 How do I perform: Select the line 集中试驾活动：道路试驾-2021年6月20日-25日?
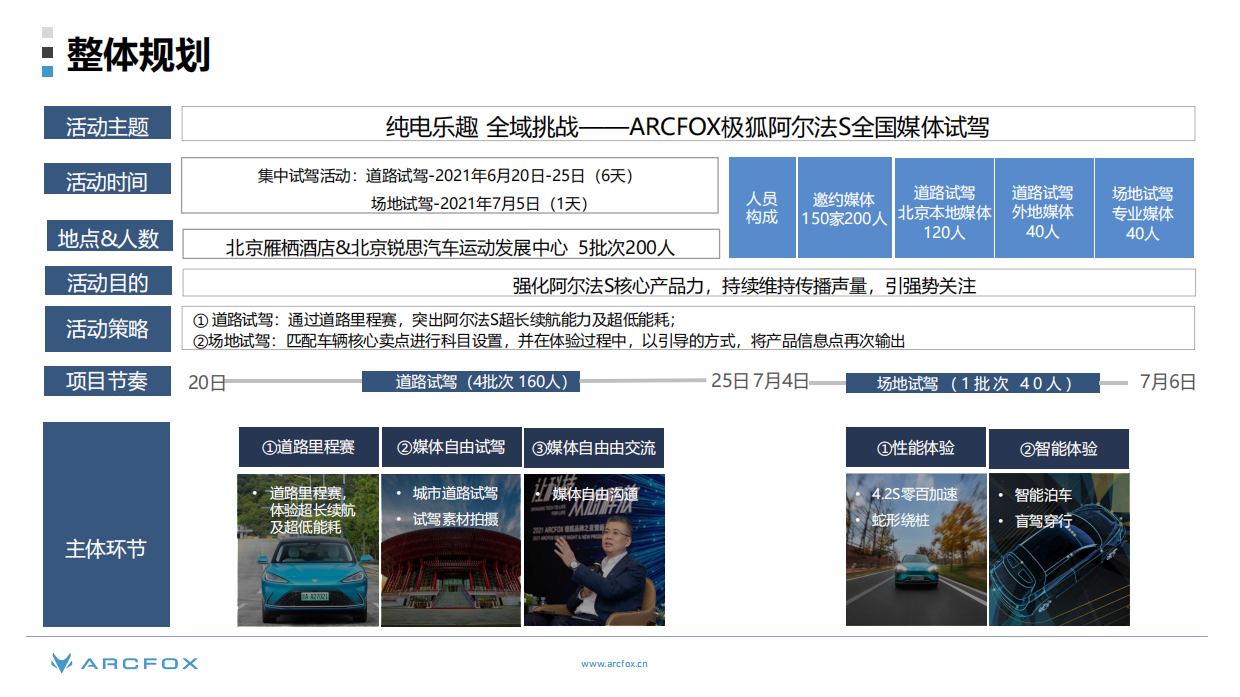(x=445, y=176)
